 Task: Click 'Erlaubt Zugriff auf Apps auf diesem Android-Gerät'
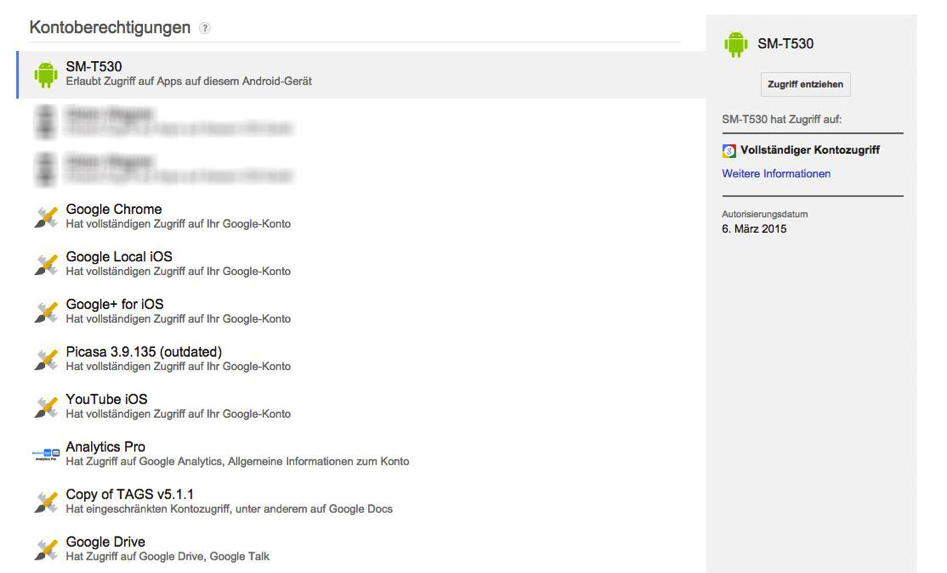click(188, 82)
